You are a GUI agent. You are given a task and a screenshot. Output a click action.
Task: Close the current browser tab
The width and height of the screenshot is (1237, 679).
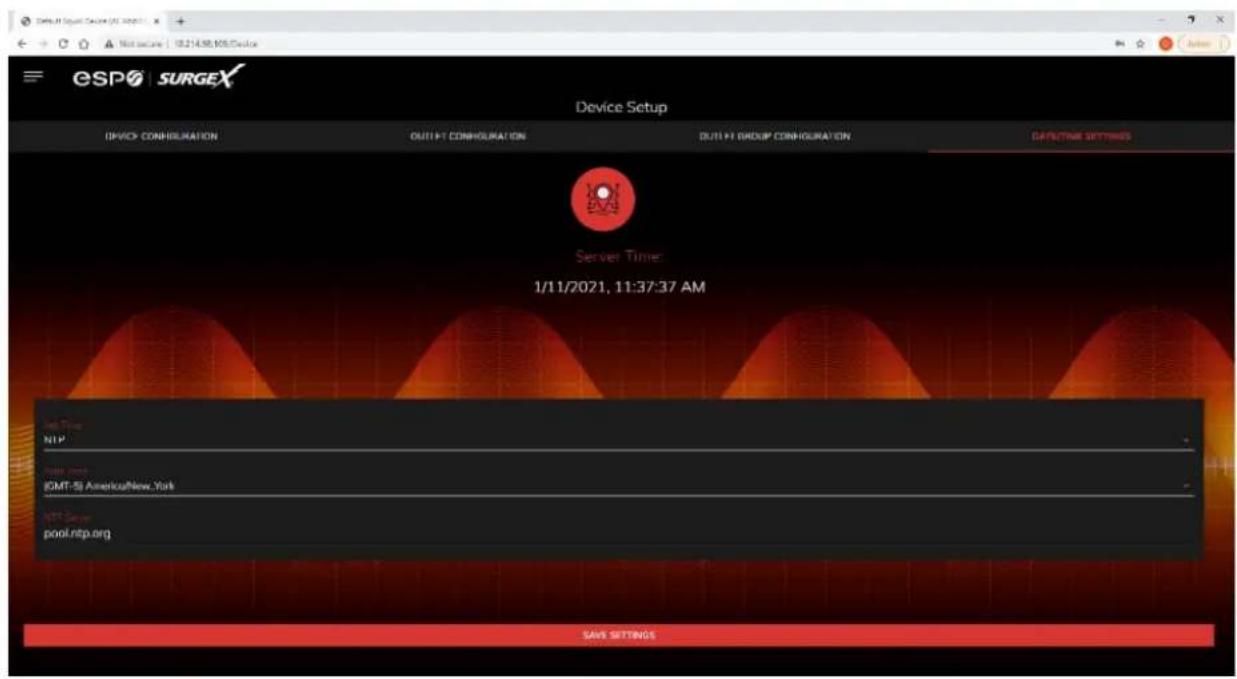click(x=156, y=20)
